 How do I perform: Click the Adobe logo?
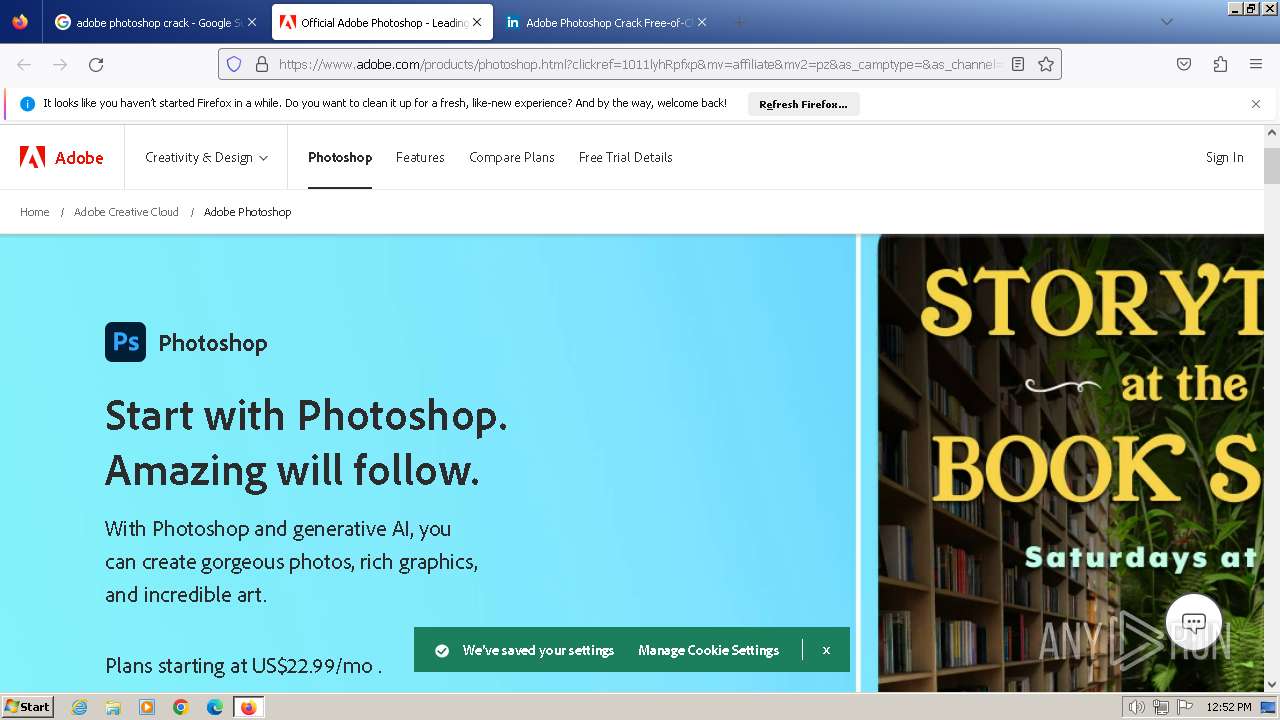coord(62,157)
